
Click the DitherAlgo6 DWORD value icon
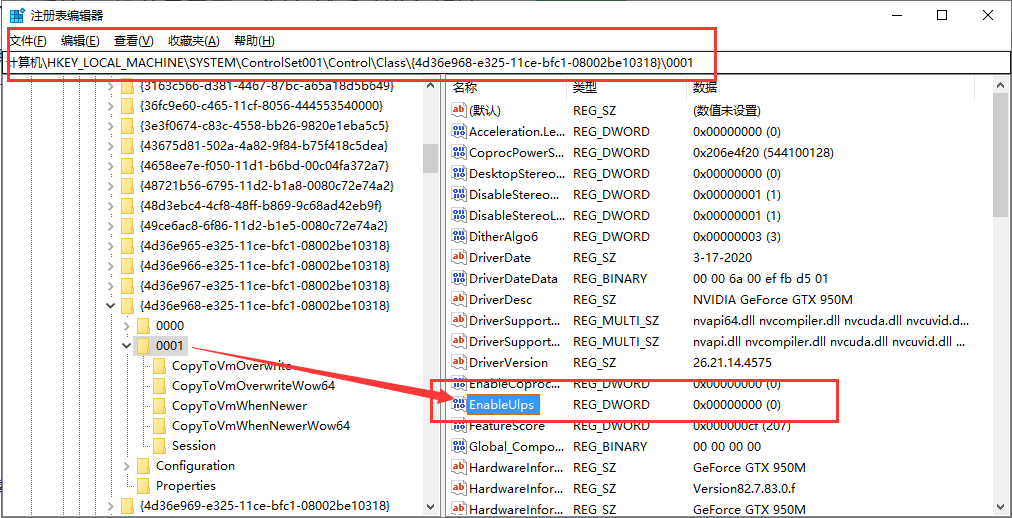(459, 237)
